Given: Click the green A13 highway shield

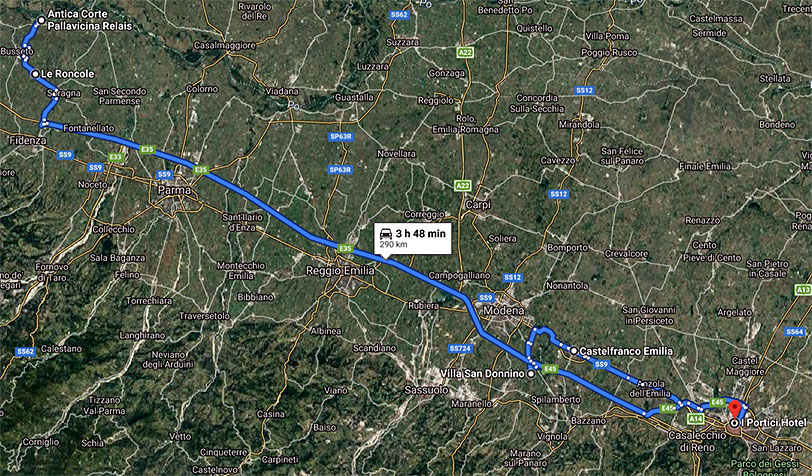Looking at the screenshot, I should pyautogui.click(x=804, y=290).
